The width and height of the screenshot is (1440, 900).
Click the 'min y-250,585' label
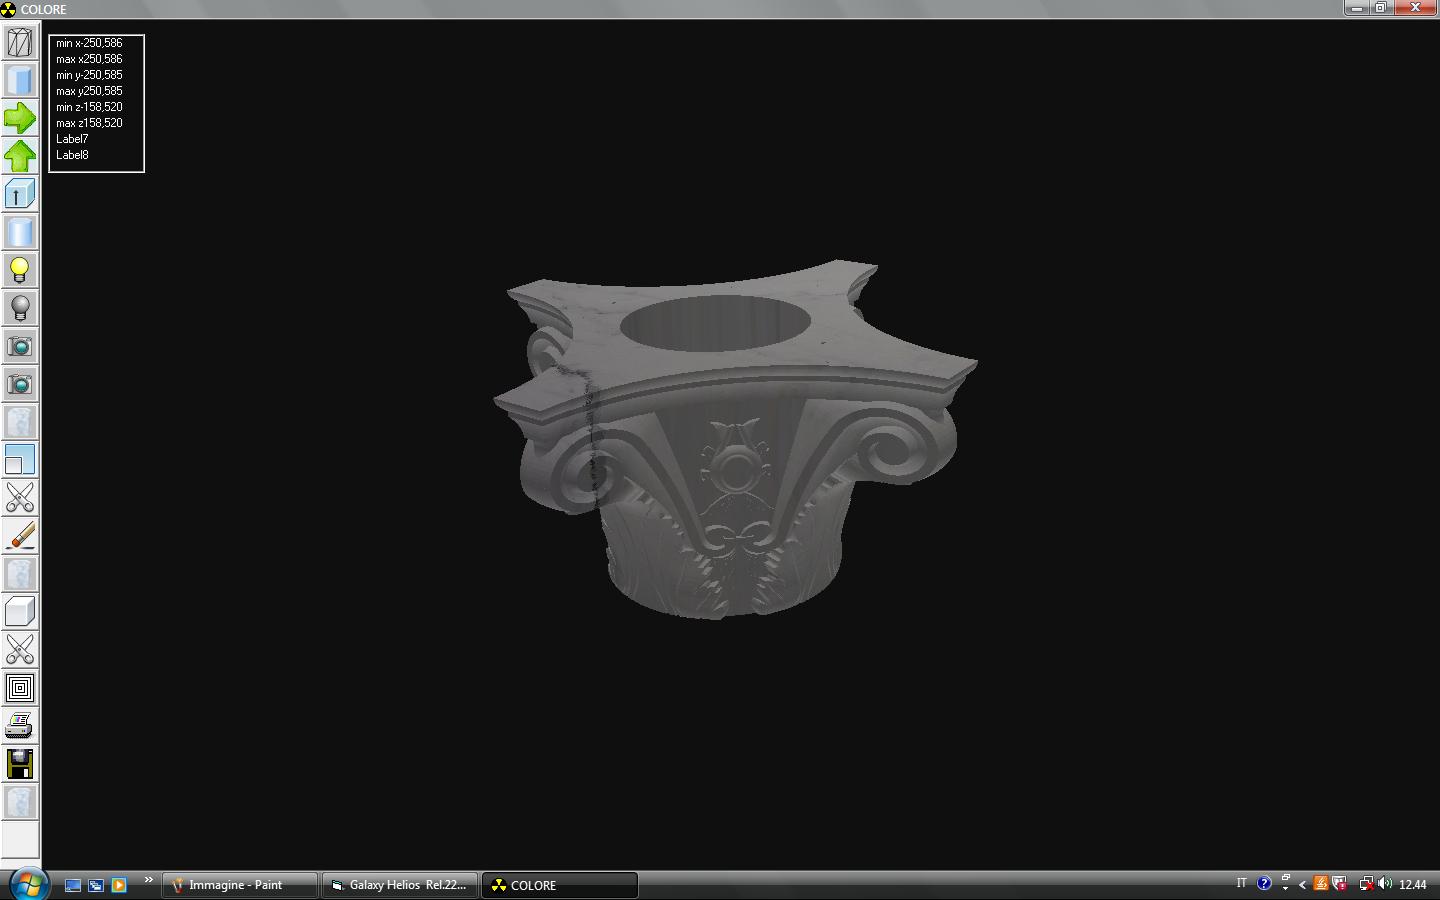[x=89, y=75]
